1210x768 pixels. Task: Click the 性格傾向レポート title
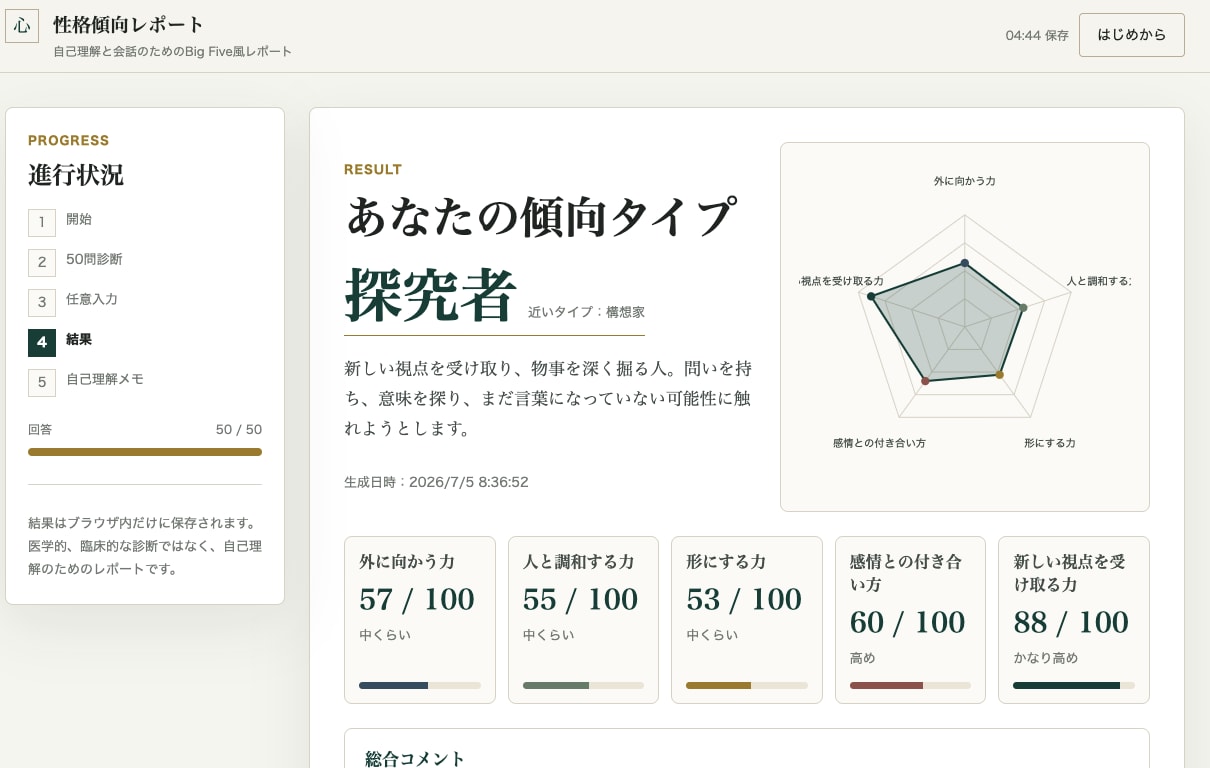click(x=129, y=25)
